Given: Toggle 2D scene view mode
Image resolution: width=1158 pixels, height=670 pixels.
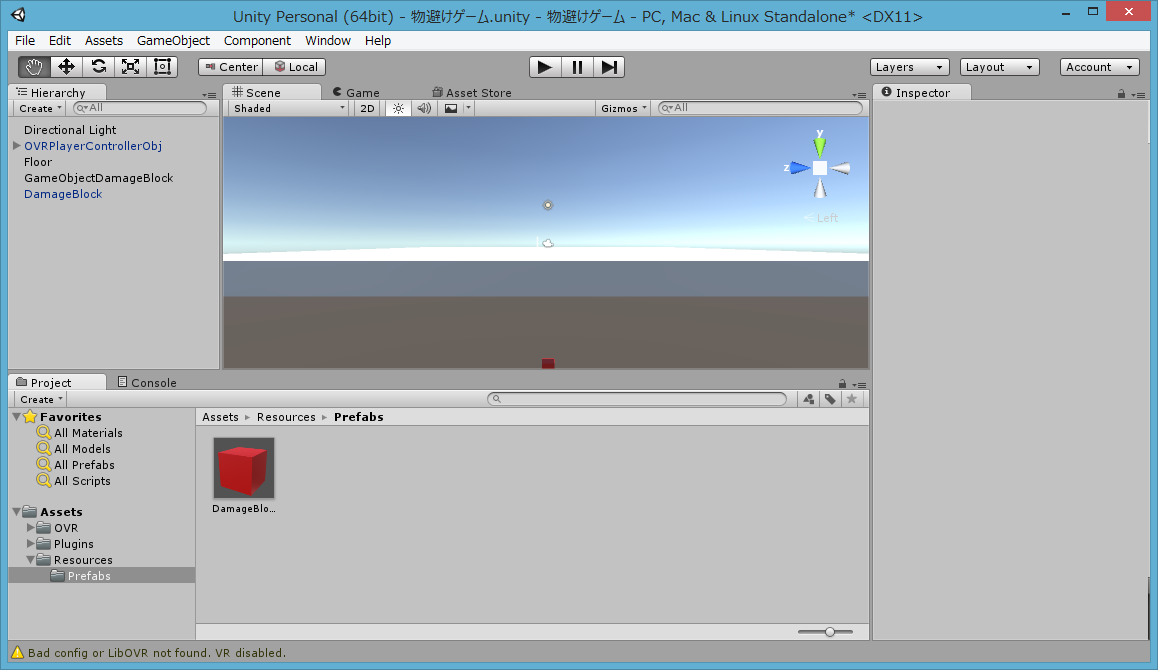Looking at the screenshot, I should 367,108.
